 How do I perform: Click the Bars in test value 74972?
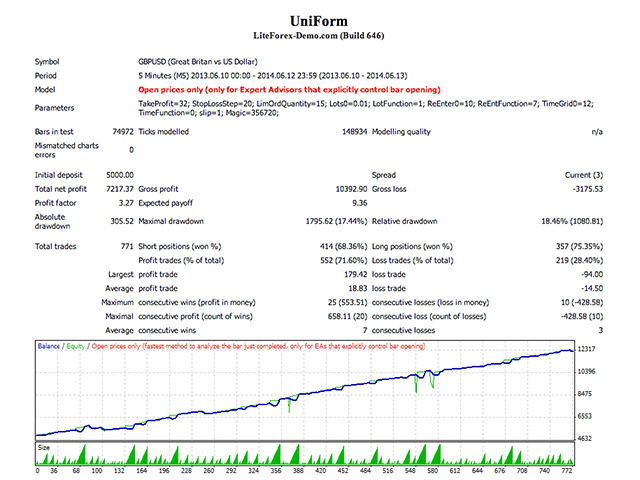123,132
